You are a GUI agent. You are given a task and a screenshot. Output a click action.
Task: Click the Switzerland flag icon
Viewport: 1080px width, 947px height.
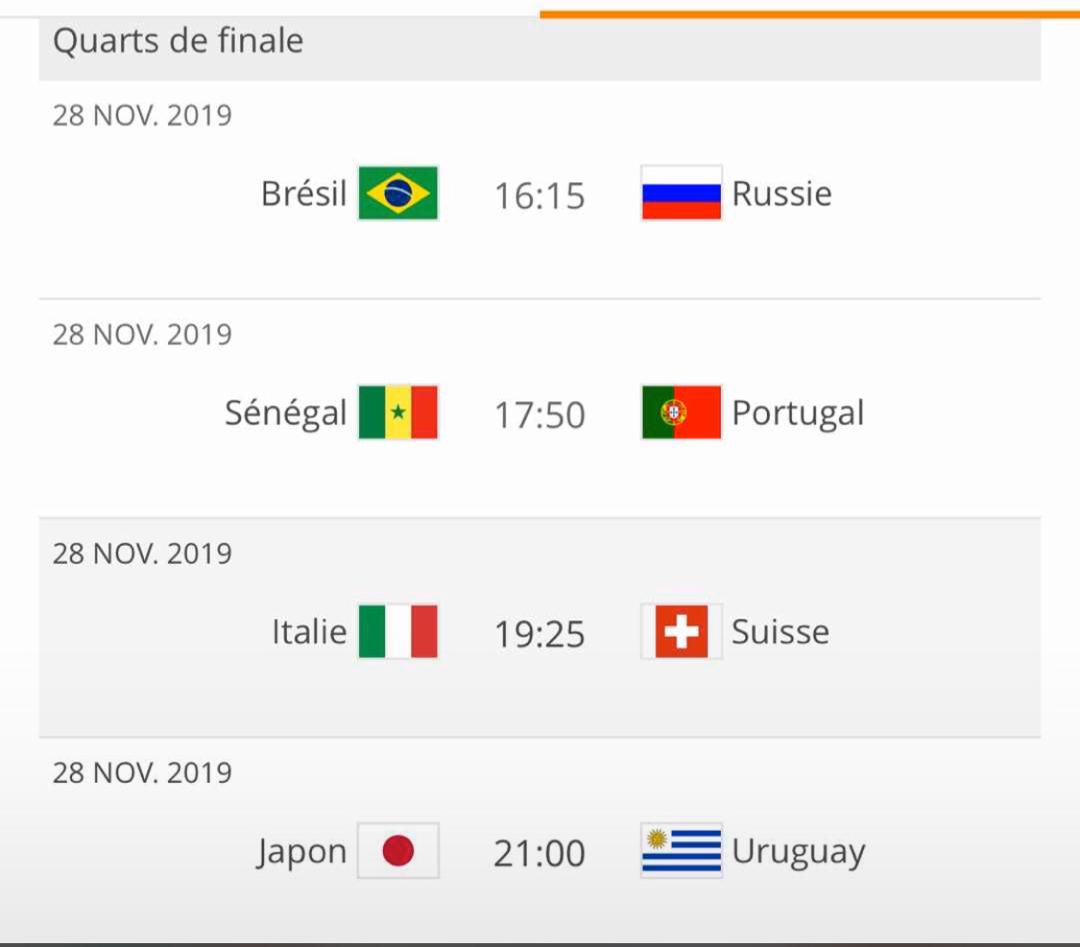point(681,631)
